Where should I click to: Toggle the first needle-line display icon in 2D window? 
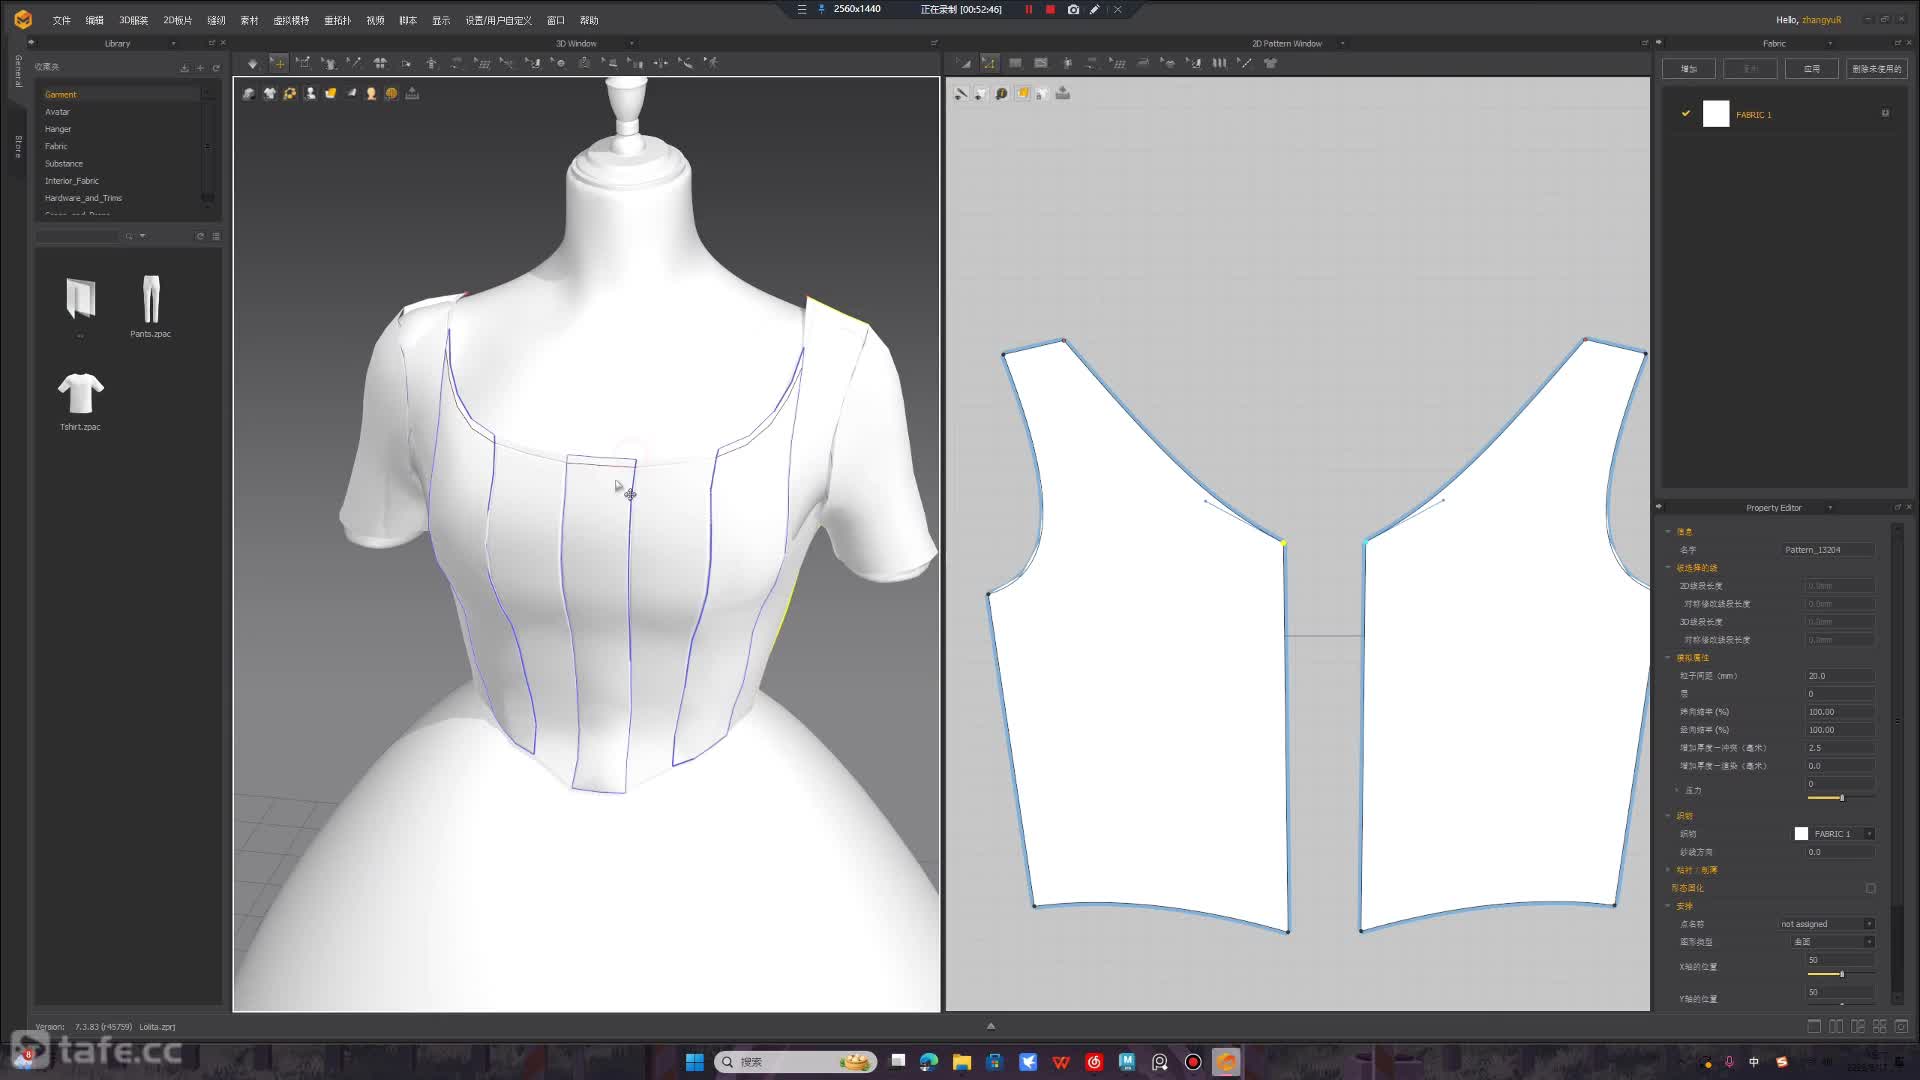point(961,94)
